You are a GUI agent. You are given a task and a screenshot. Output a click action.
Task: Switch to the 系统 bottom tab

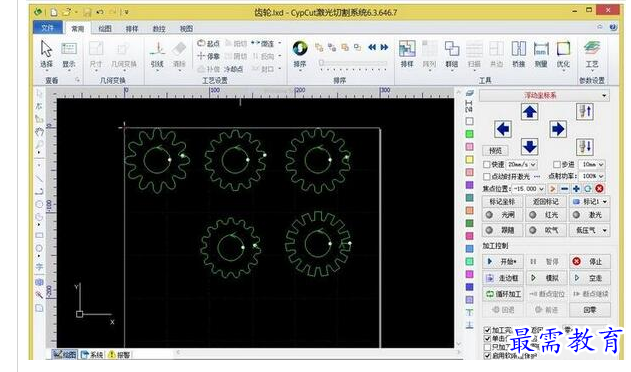(x=93, y=355)
